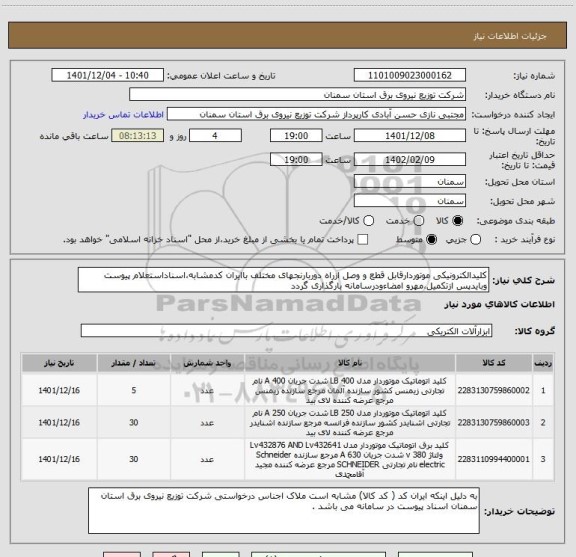Click the announcement date field 1401/12/04 - 10:40
The width and height of the screenshot is (576, 557).
(108, 75)
